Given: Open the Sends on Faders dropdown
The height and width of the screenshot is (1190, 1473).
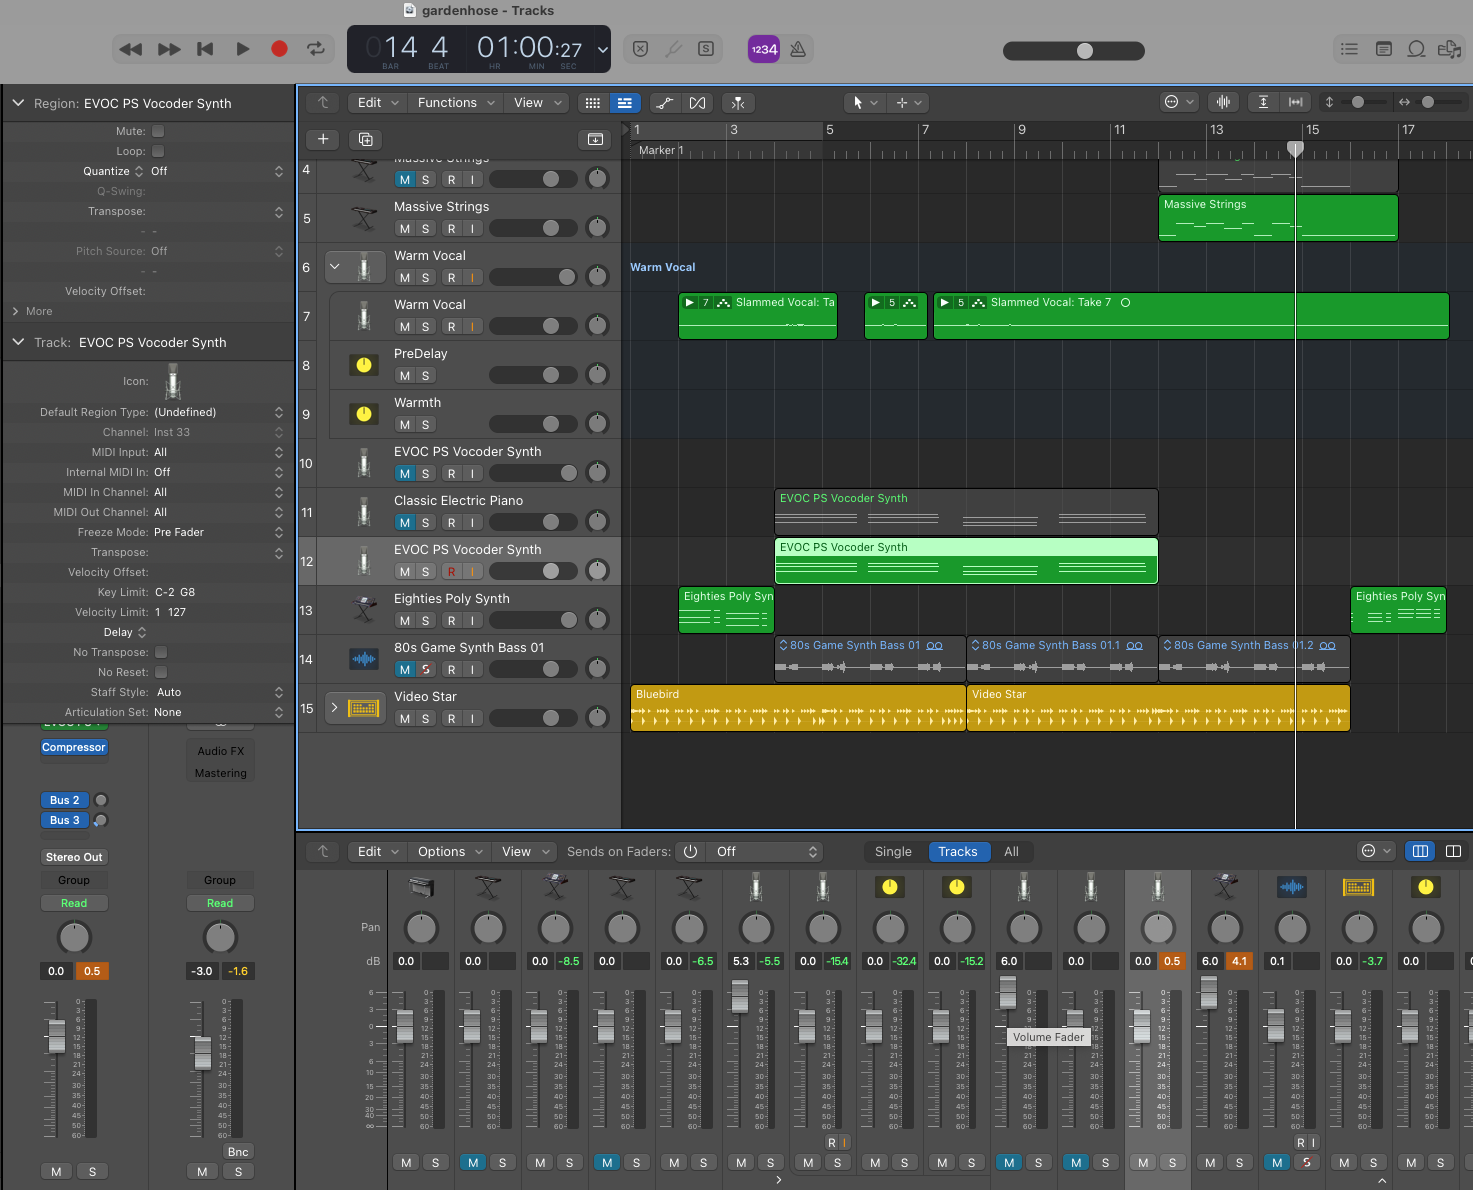Looking at the screenshot, I should click(x=765, y=852).
